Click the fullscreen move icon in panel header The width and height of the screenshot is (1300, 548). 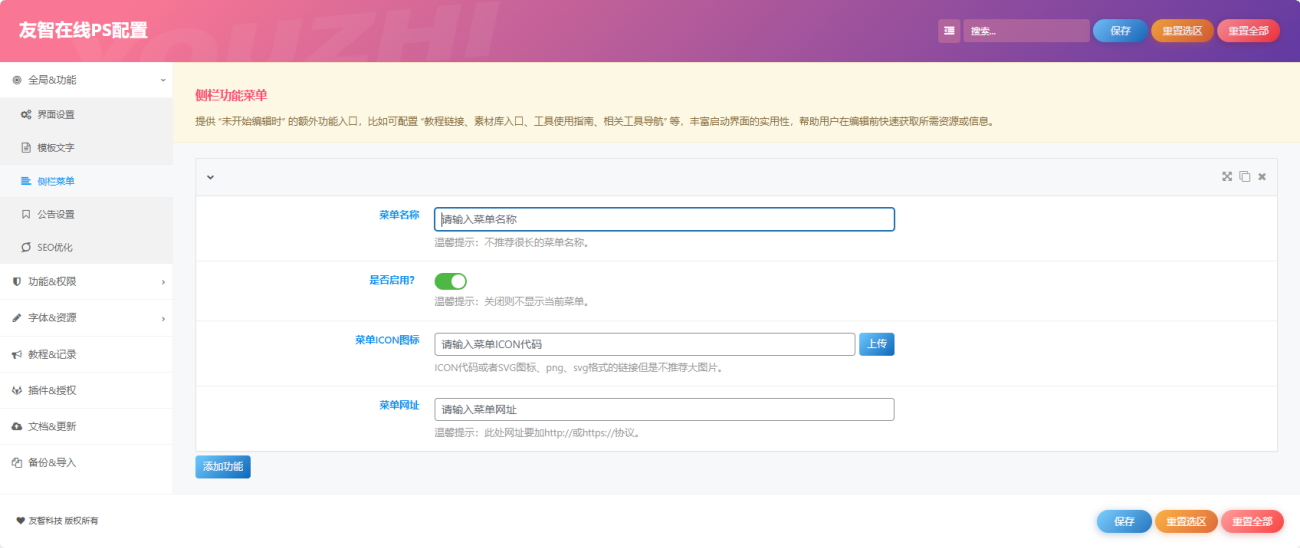pos(1227,177)
